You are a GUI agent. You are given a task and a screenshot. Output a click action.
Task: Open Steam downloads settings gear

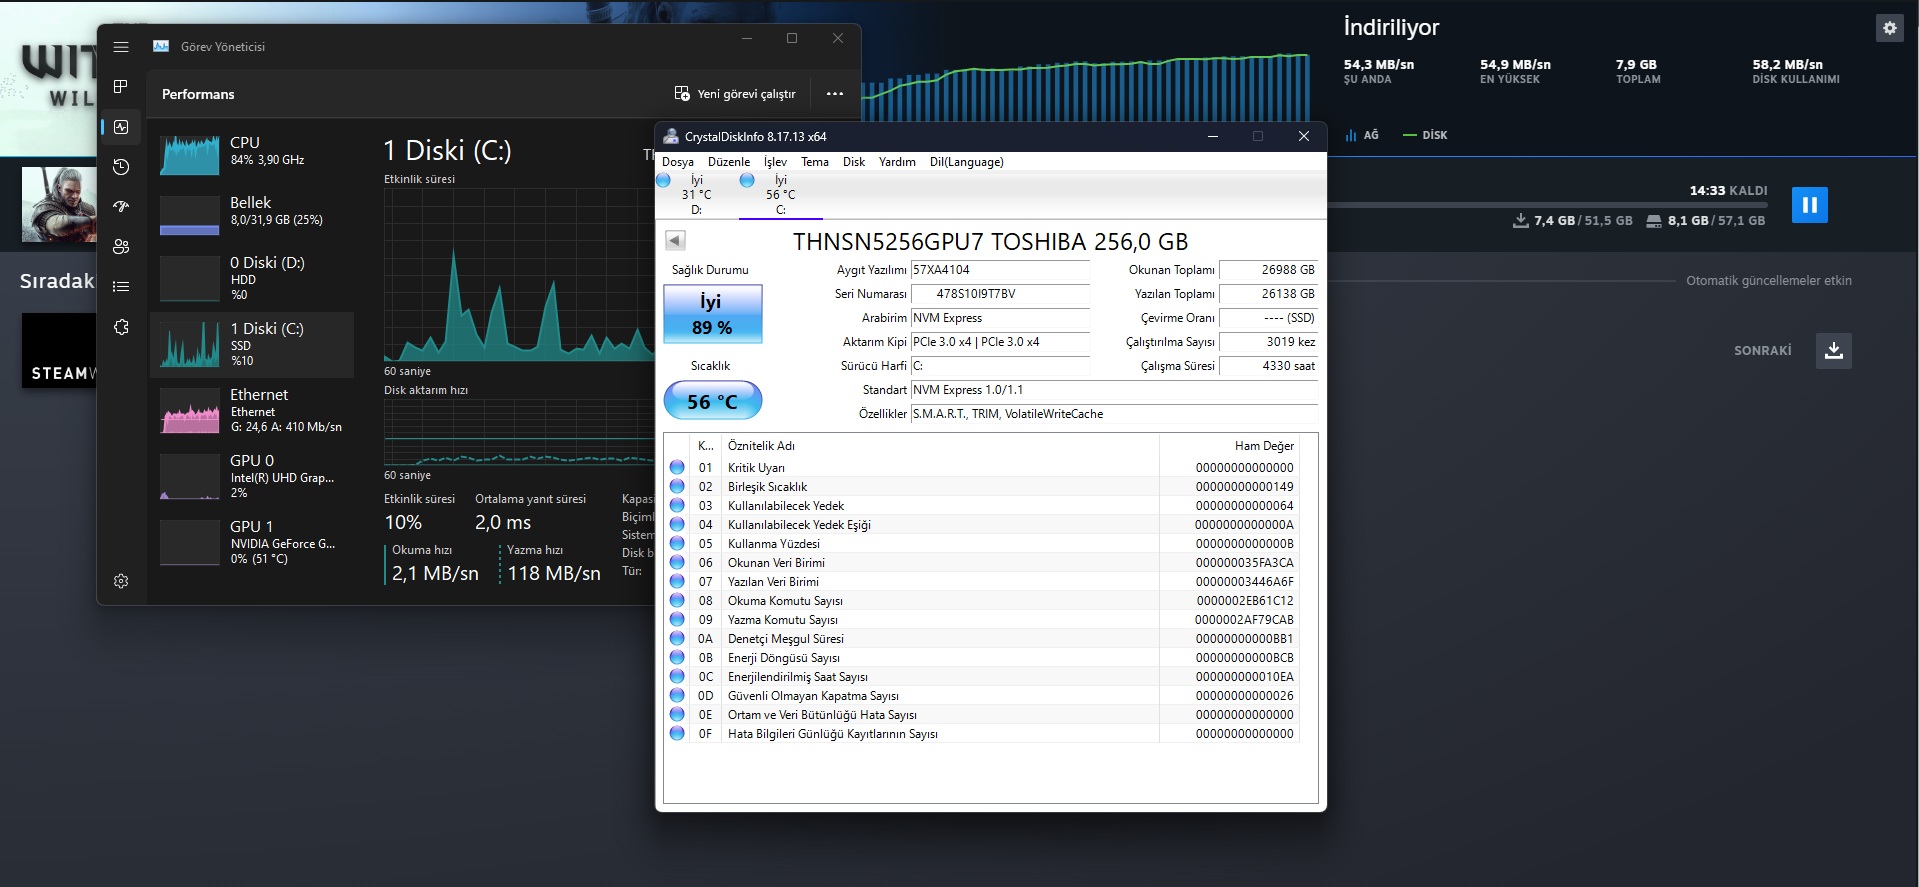pos(1889,28)
